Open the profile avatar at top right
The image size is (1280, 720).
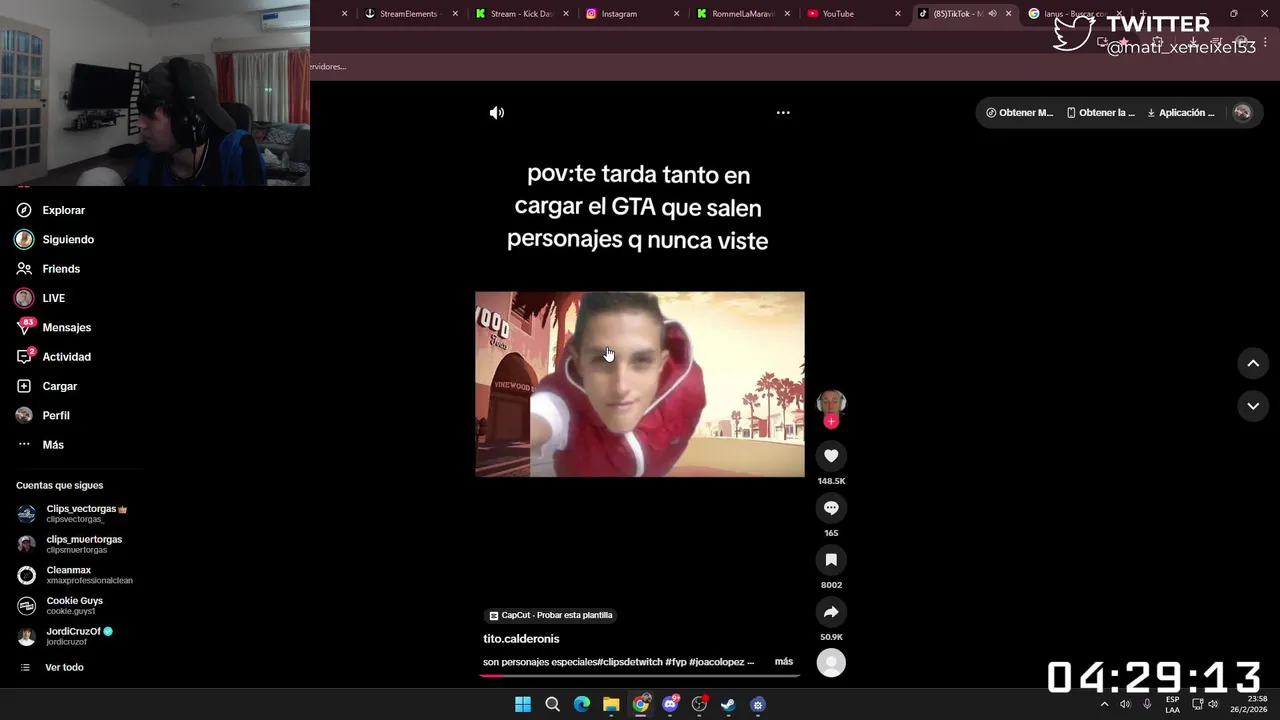tap(1242, 113)
